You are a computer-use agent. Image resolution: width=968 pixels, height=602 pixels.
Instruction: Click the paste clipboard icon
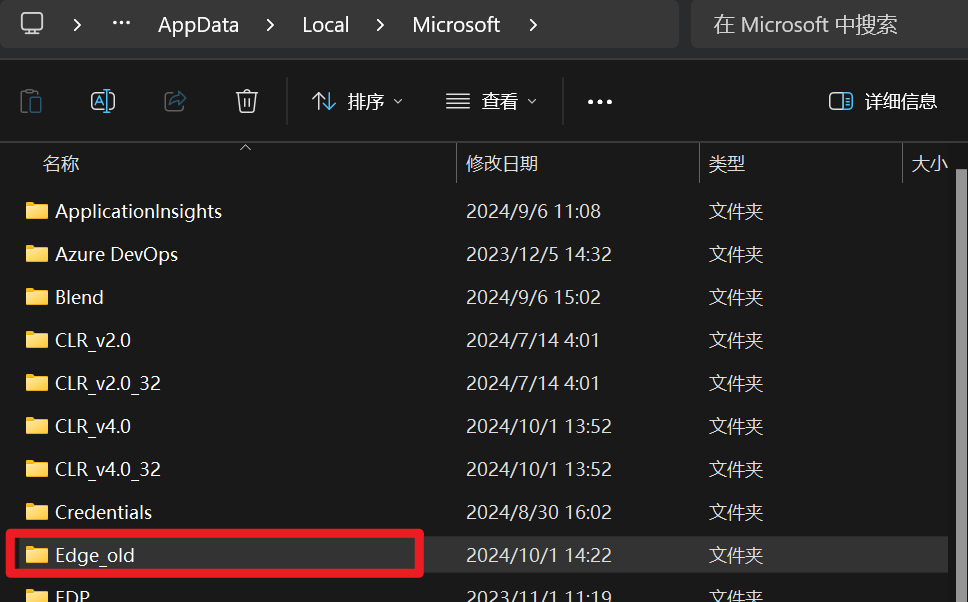point(31,101)
